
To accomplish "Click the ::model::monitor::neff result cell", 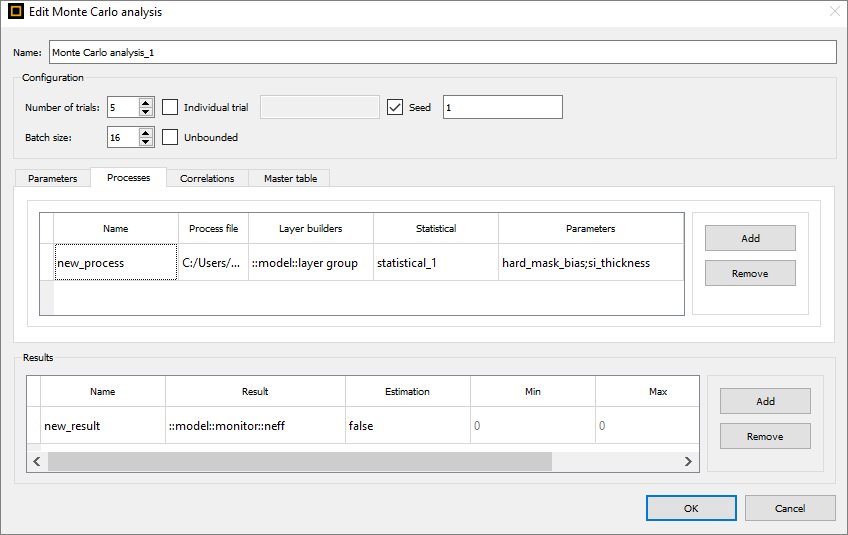I will (255, 426).
